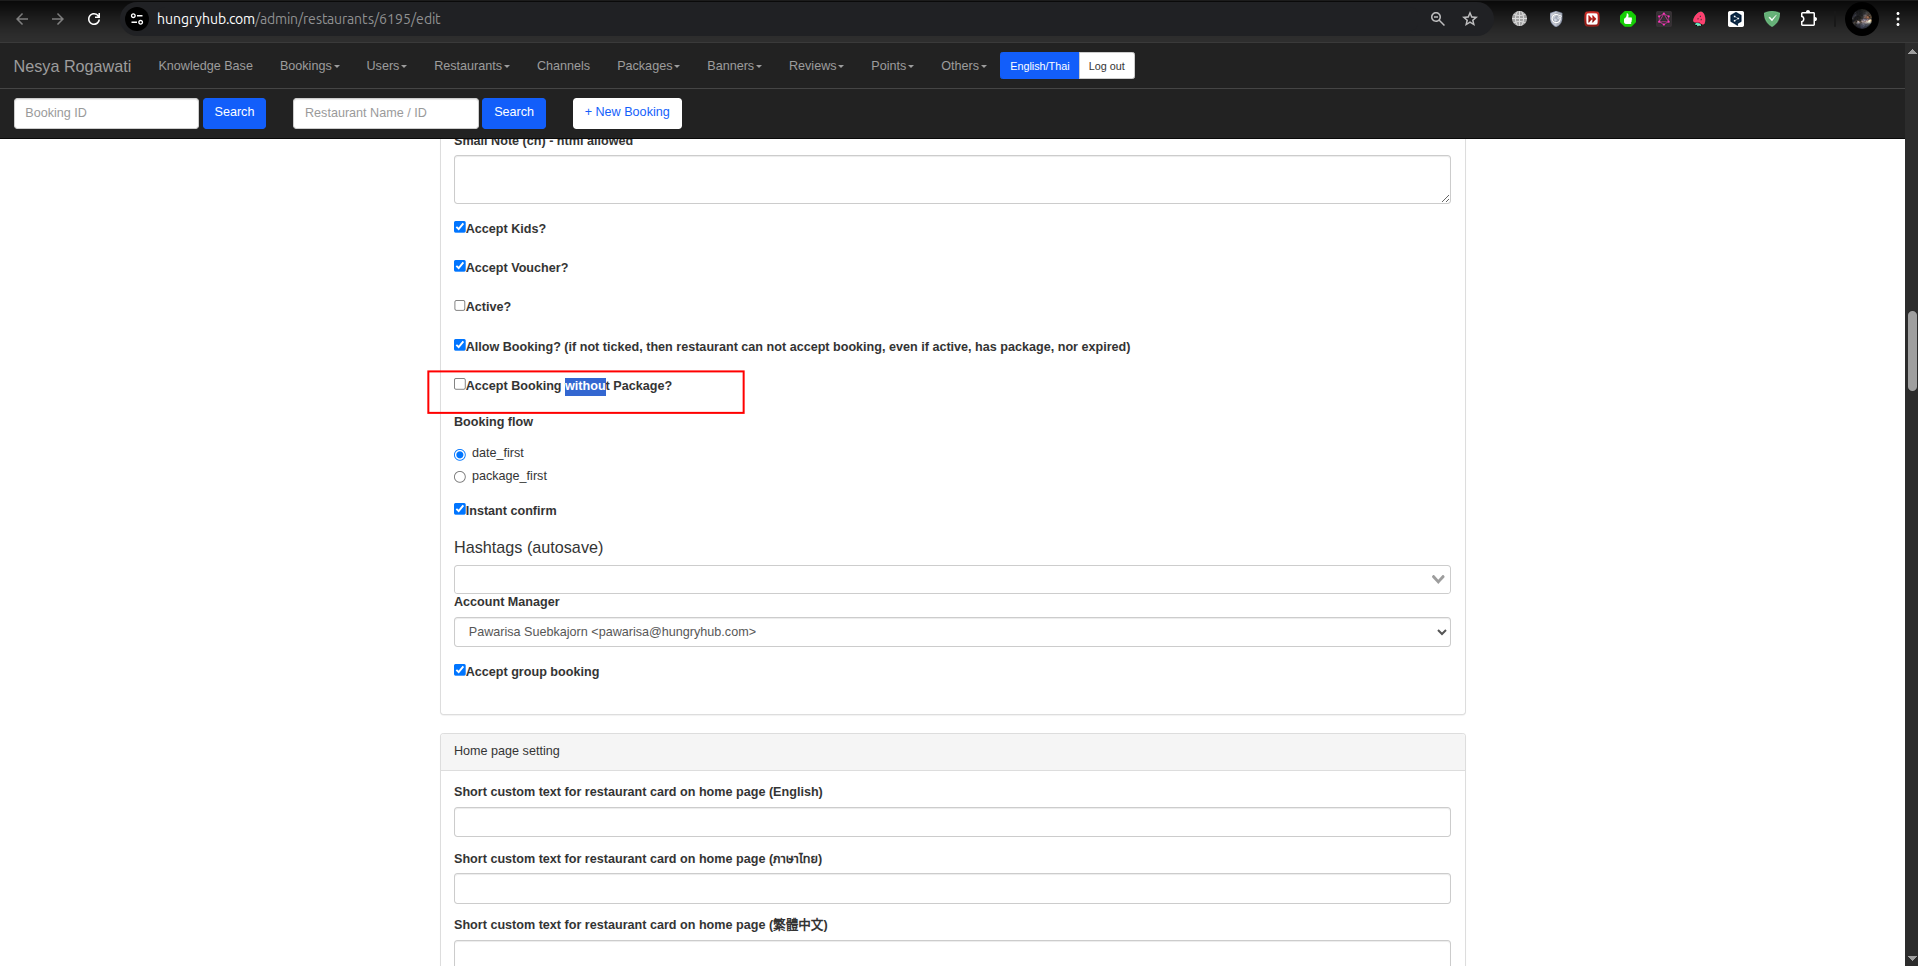
Task: Enable the Active? checkbox
Action: tap(460, 306)
